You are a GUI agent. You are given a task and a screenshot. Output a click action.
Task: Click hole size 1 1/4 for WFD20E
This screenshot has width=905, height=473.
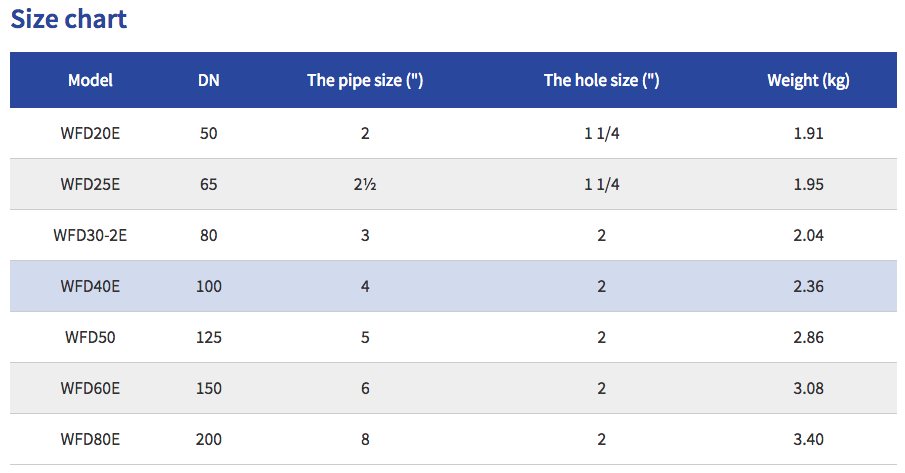click(601, 133)
